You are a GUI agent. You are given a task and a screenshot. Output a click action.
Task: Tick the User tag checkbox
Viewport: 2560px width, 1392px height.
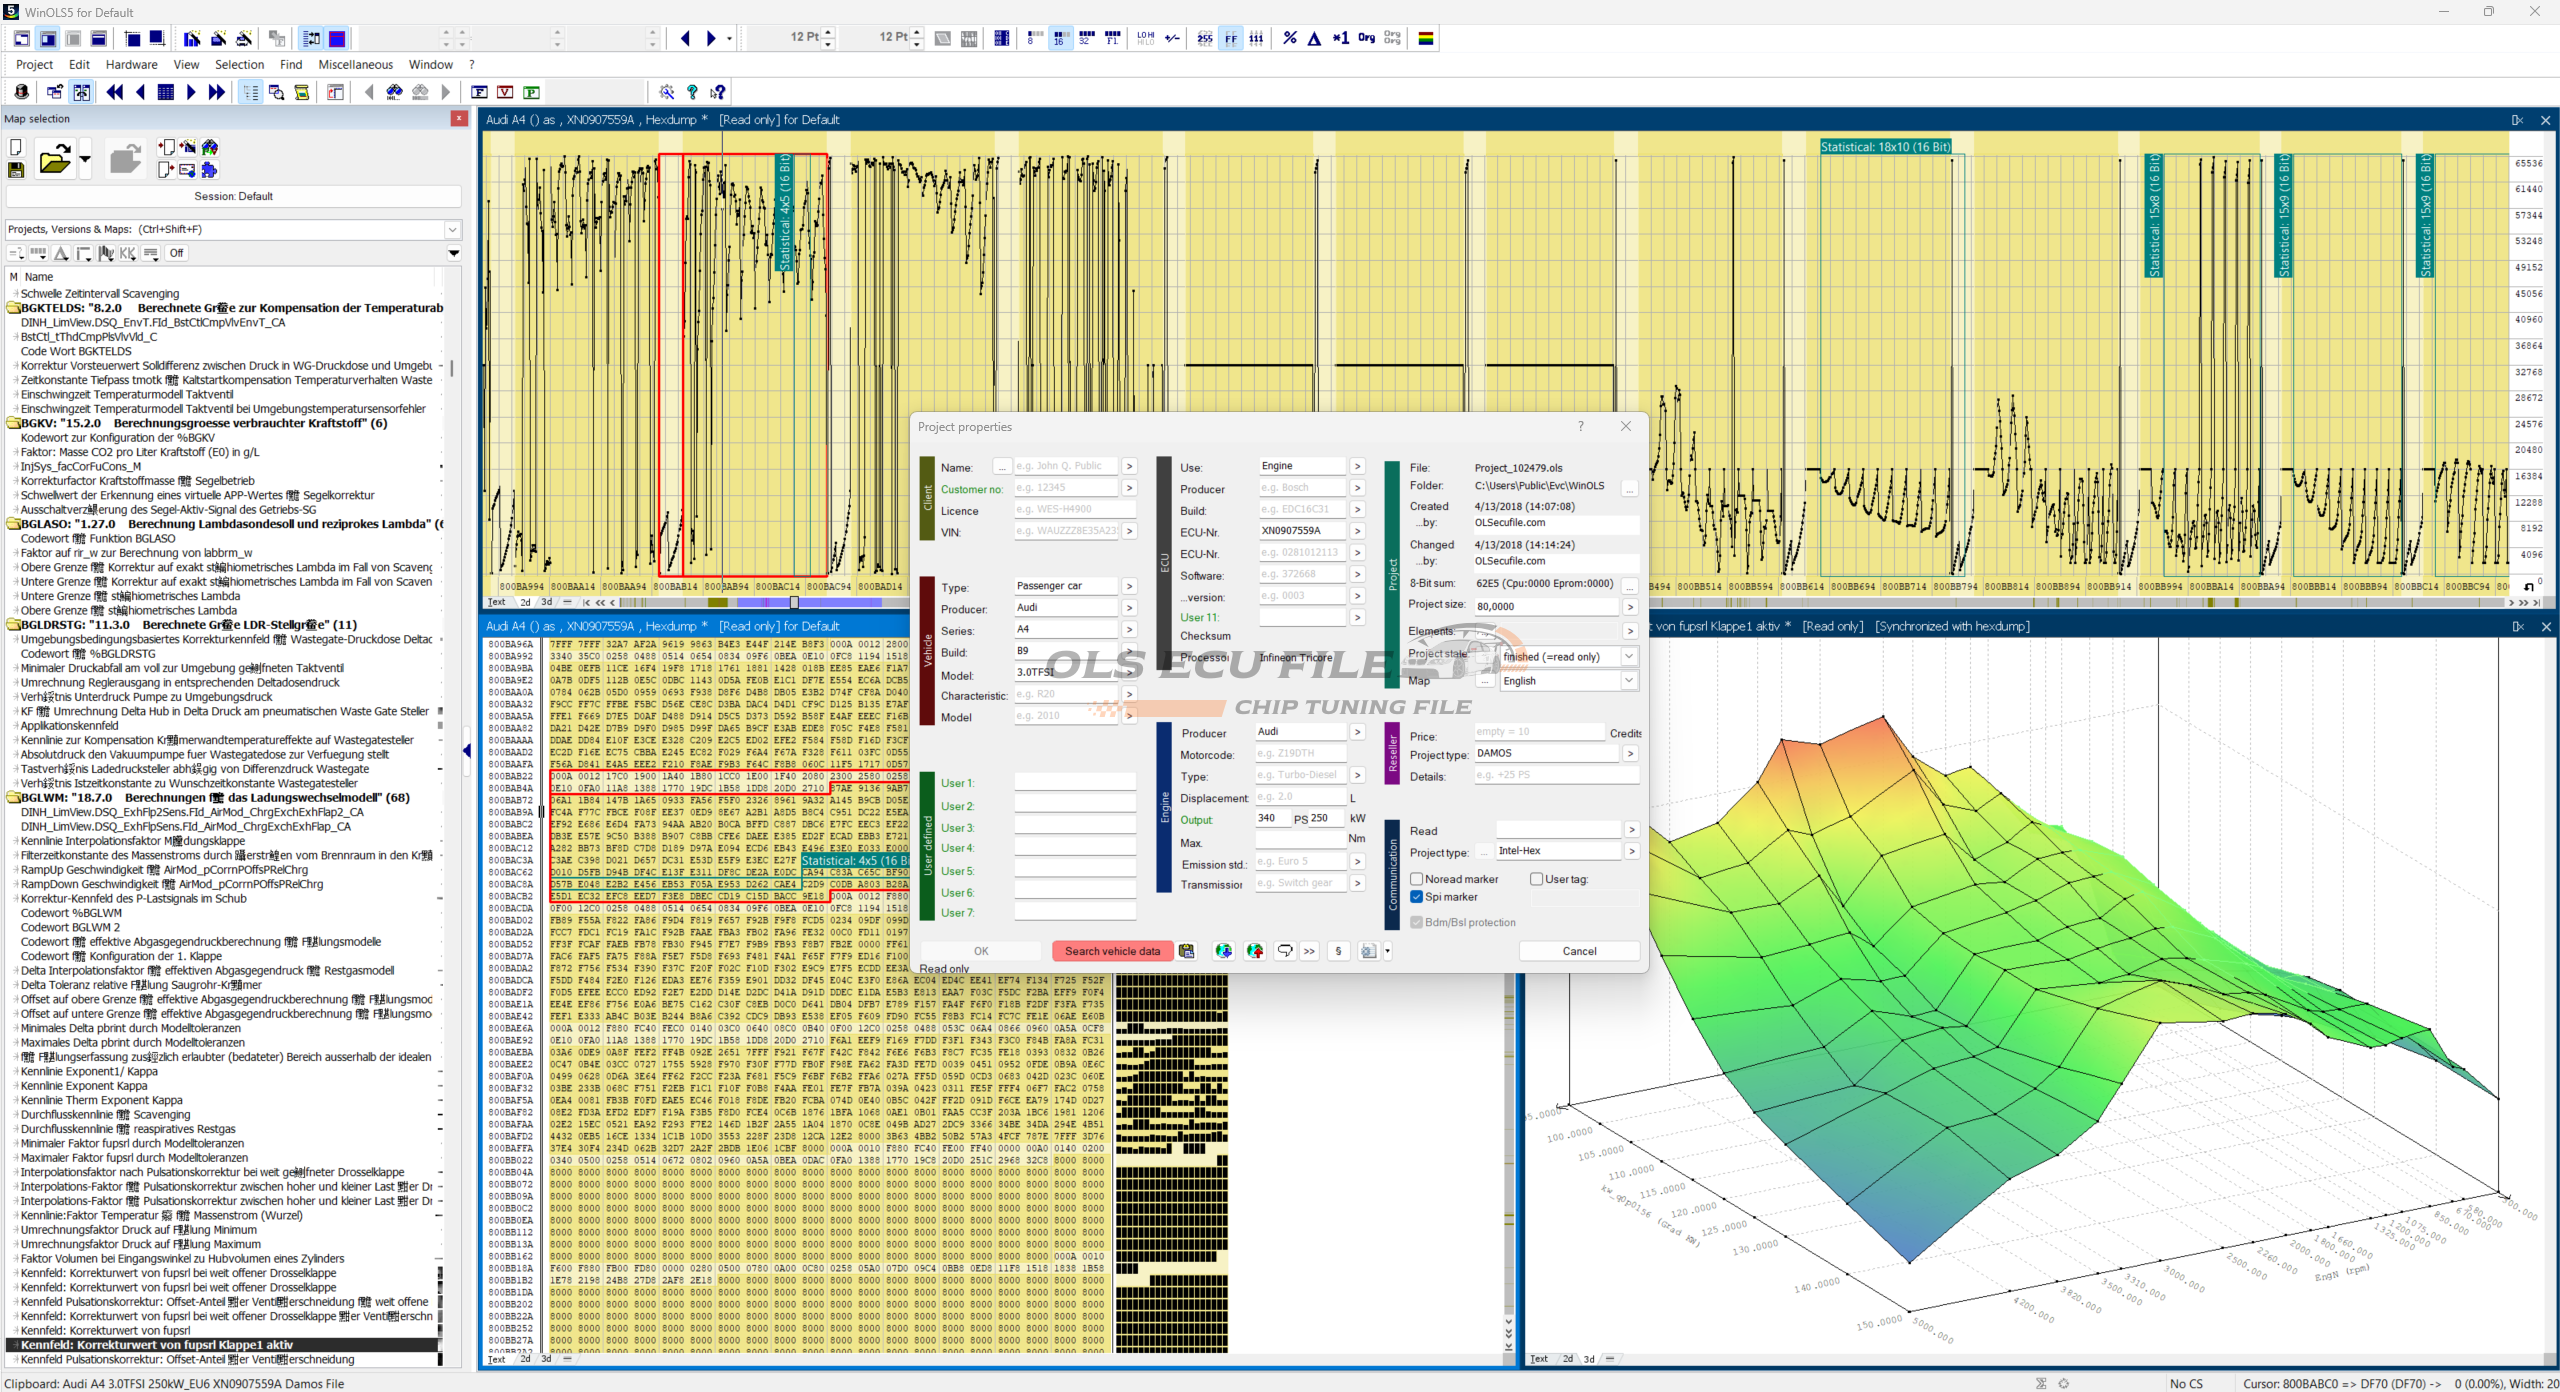(x=1536, y=879)
